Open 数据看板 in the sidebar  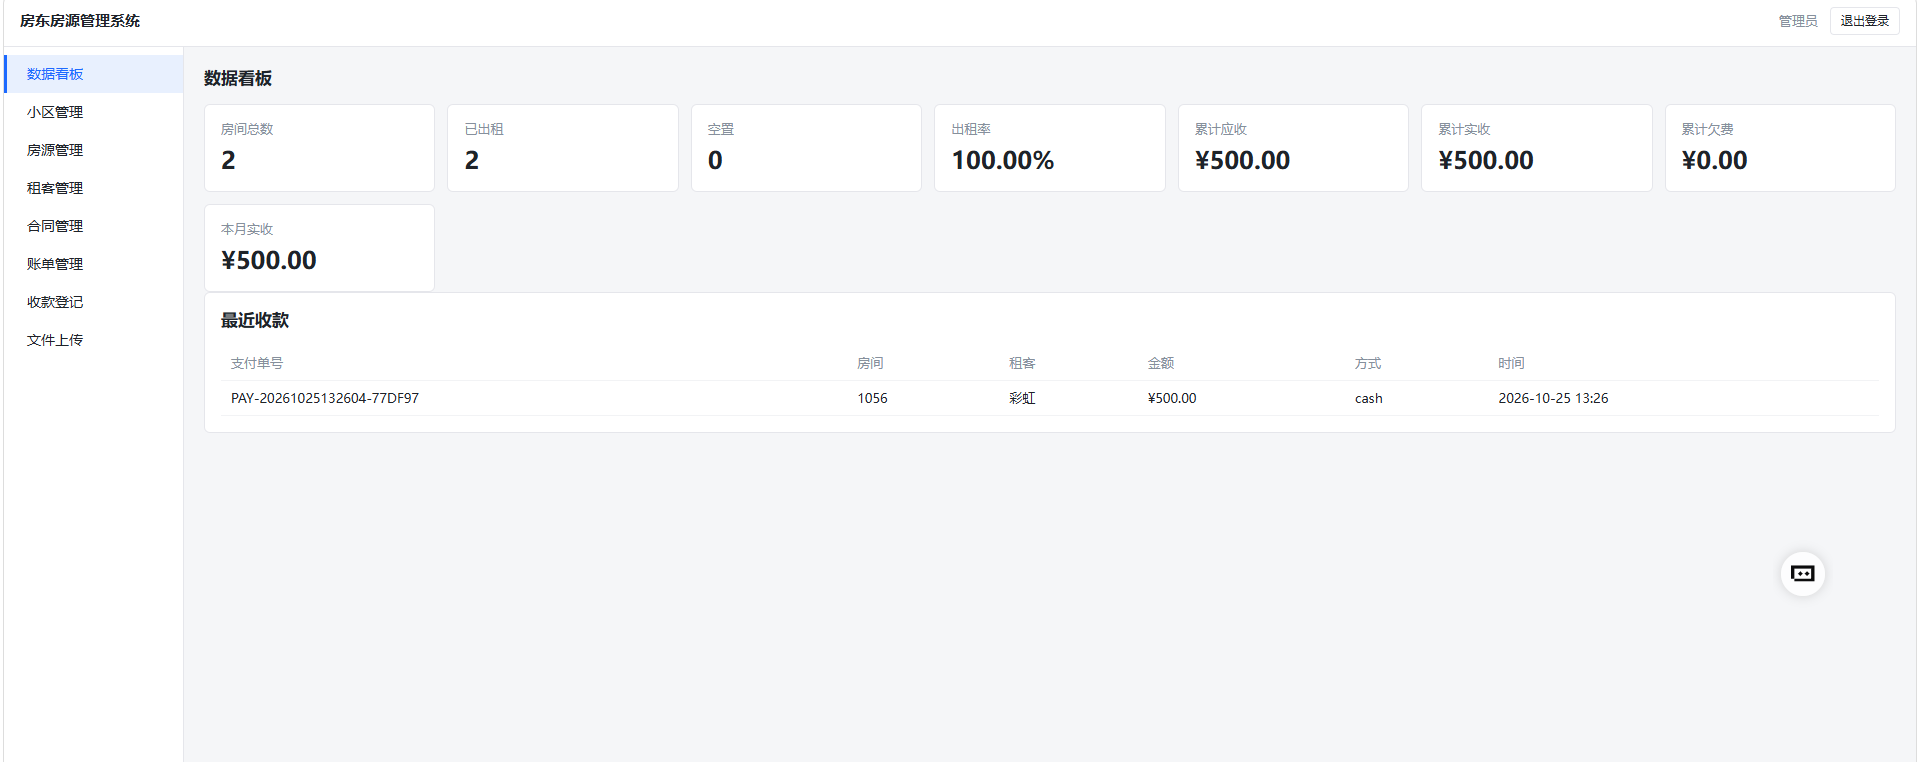point(94,74)
